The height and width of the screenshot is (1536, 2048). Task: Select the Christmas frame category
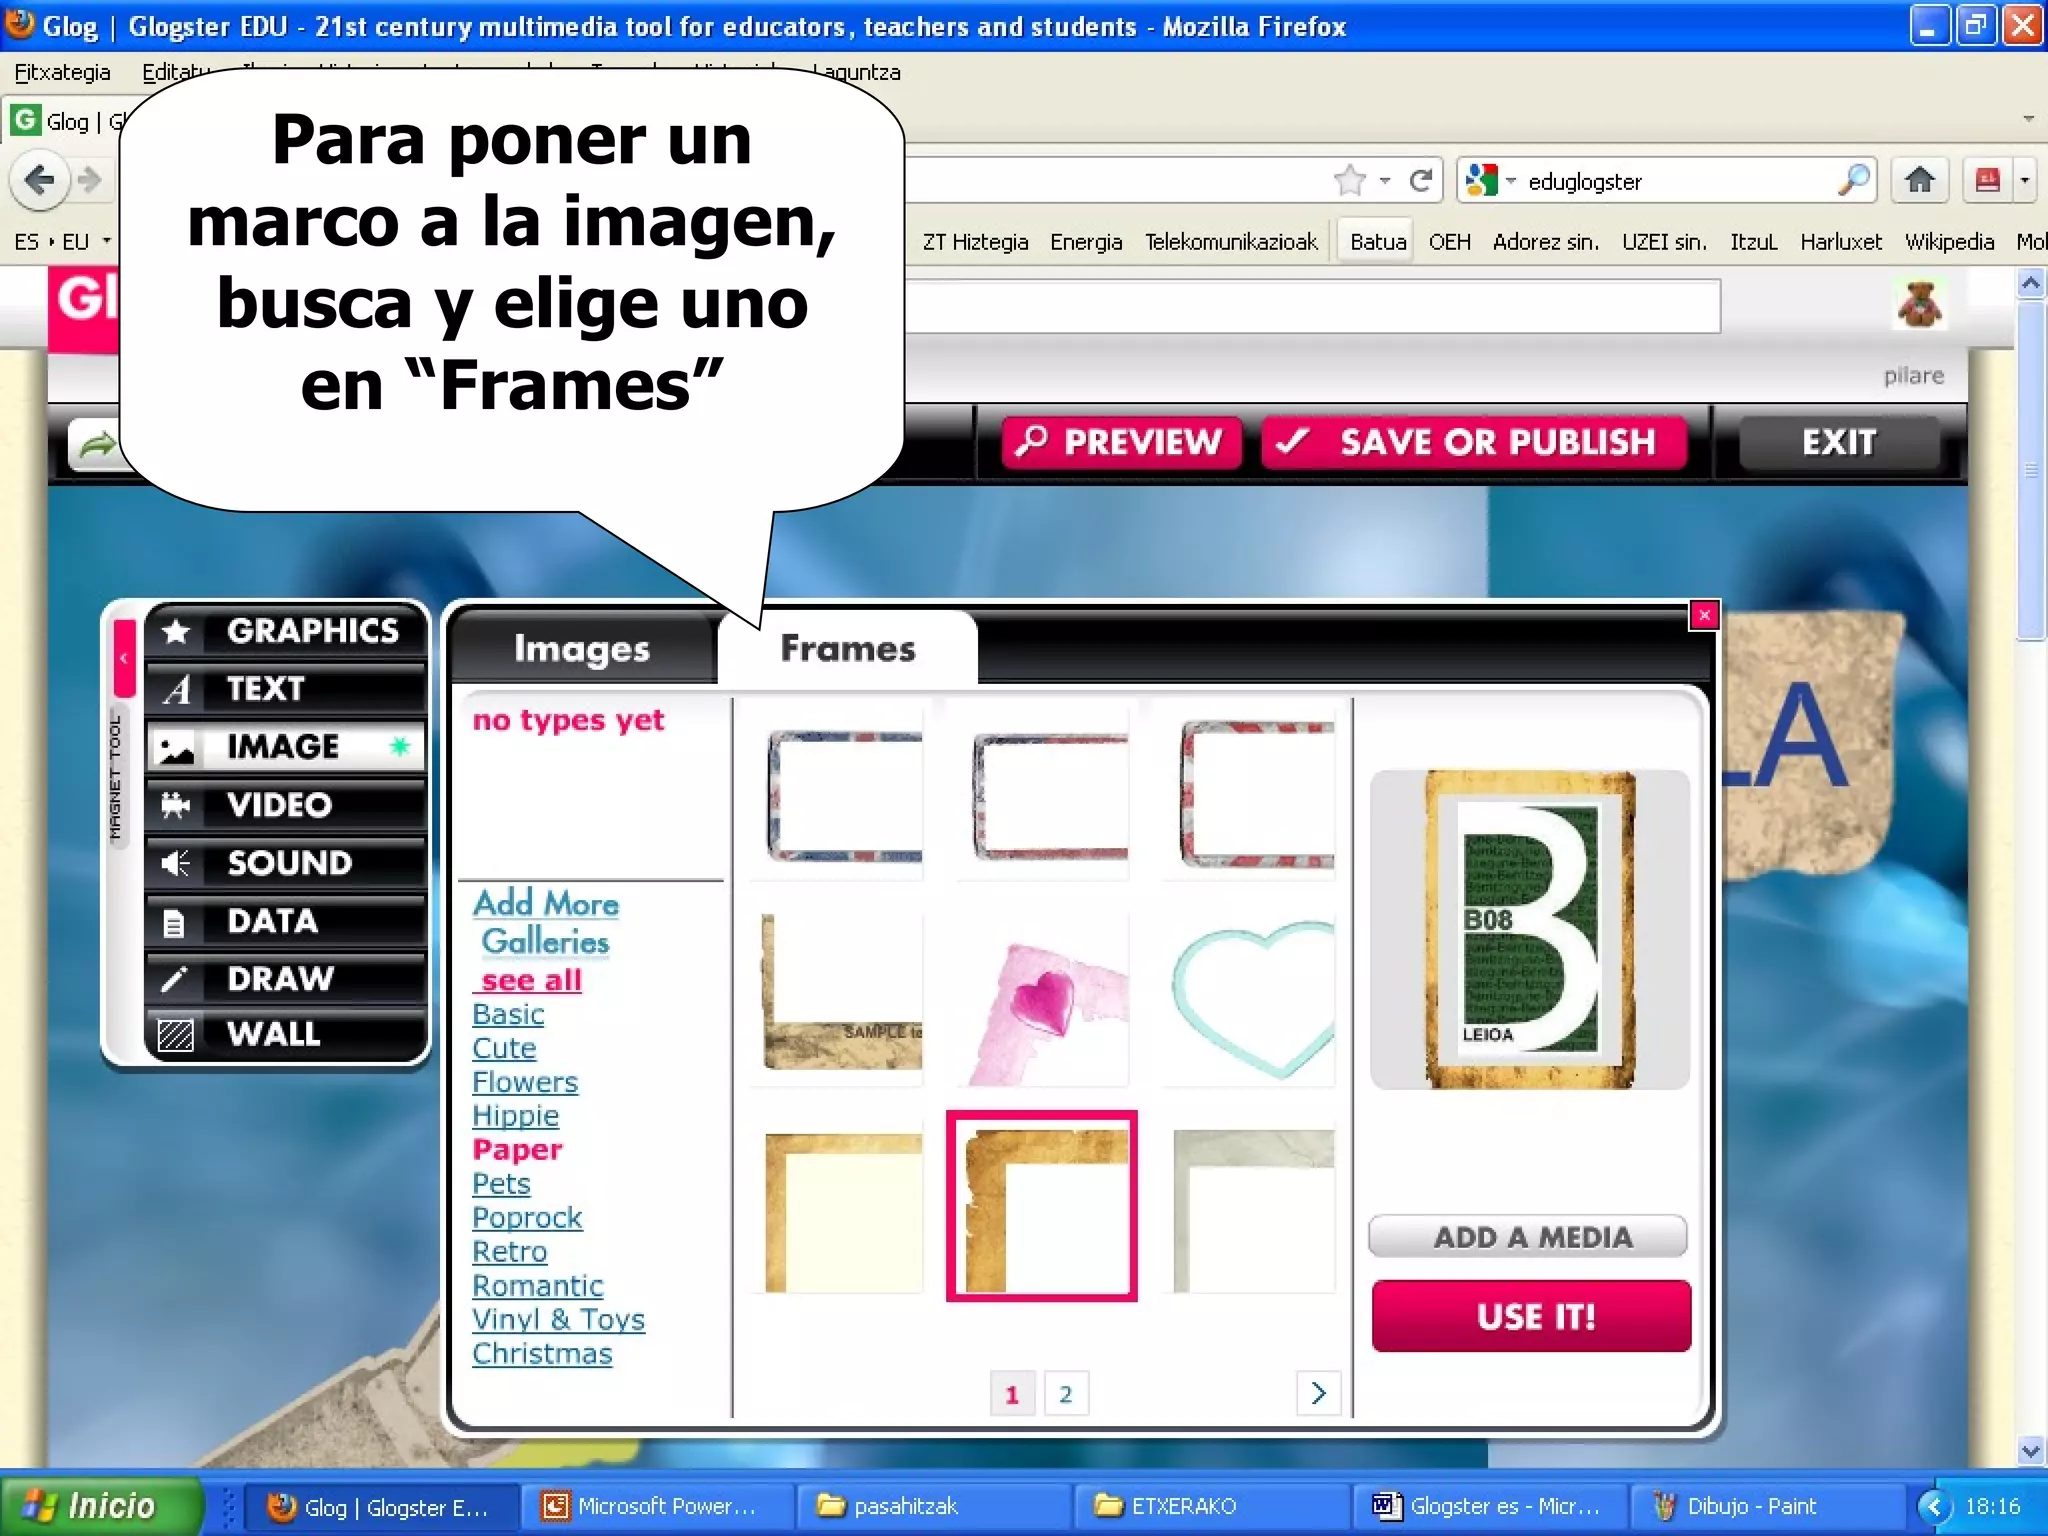pos(542,1354)
